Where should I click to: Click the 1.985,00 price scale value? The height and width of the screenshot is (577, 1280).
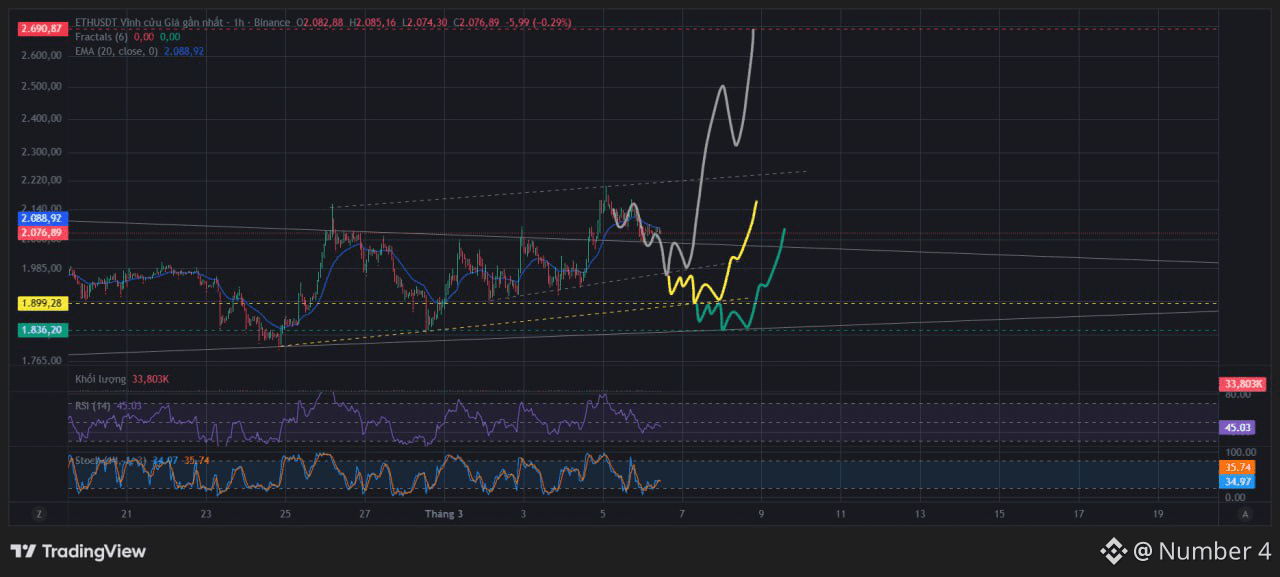(41, 268)
